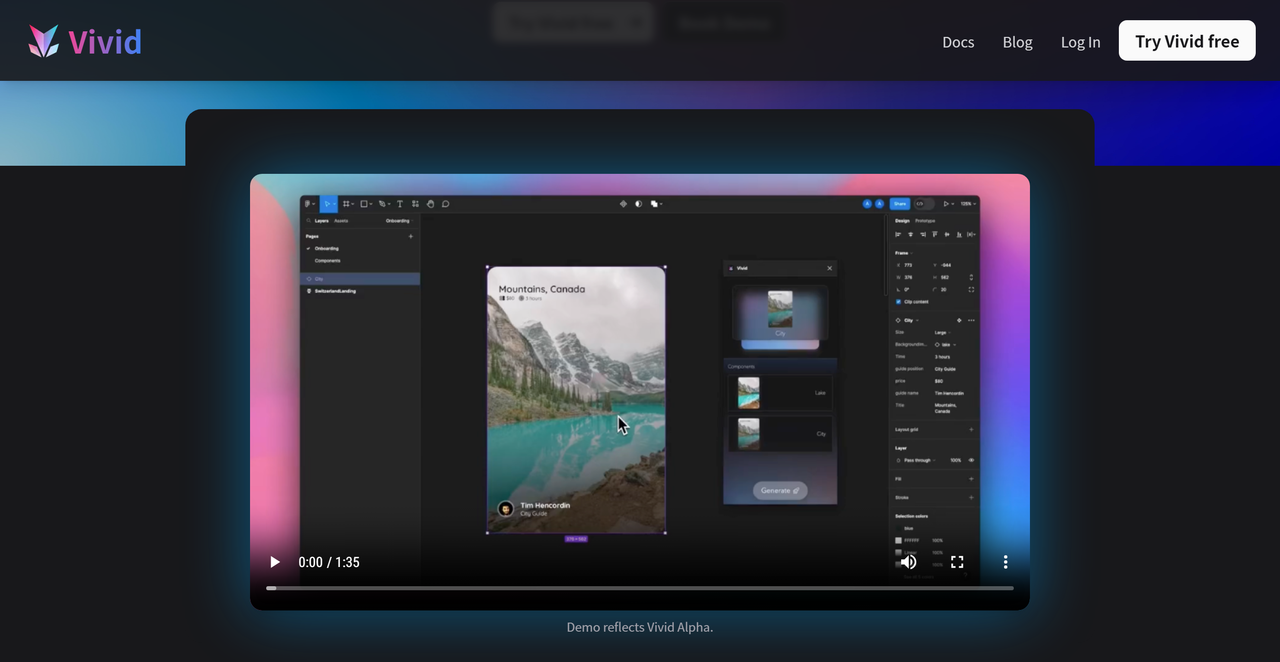Mute the video player's sound
The width and height of the screenshot is (1280, 662).
(x=908, y=562)
